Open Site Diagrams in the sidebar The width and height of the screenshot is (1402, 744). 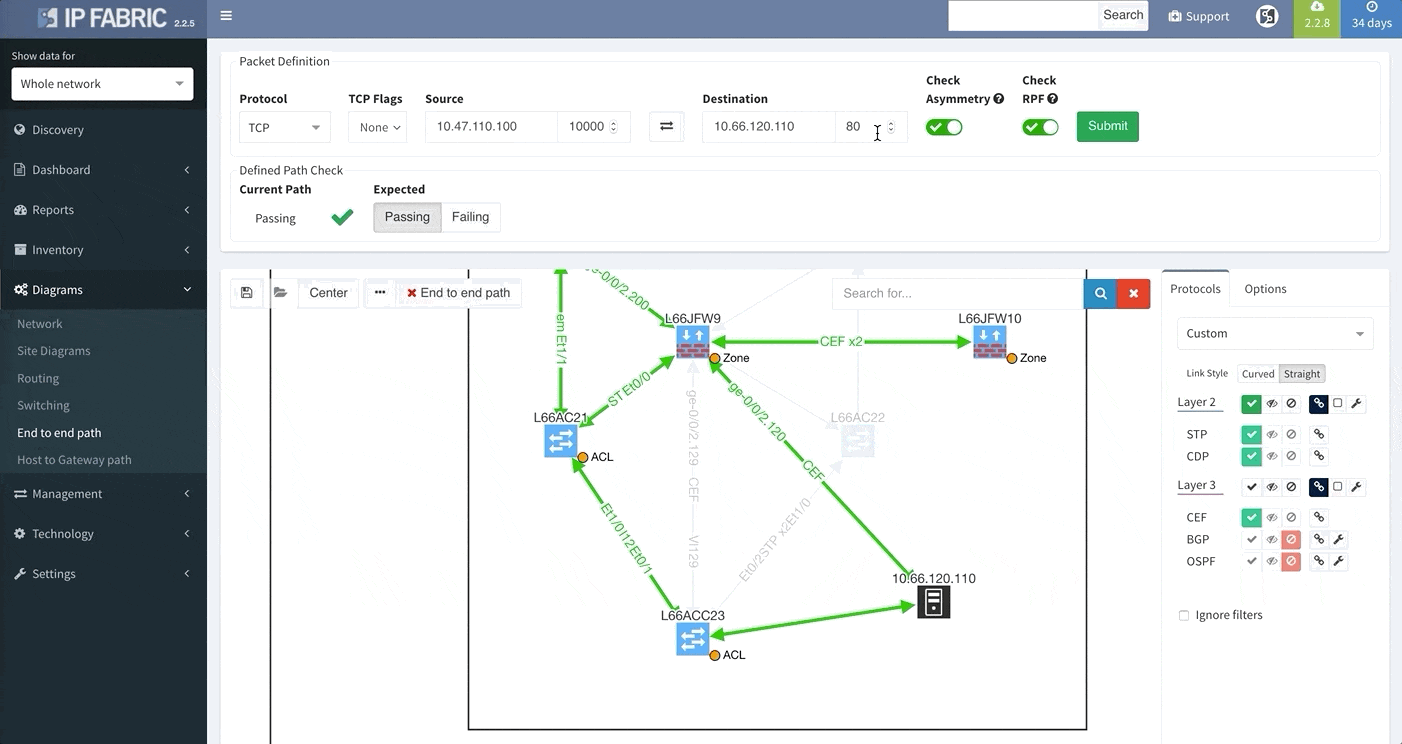coord(54,351)
